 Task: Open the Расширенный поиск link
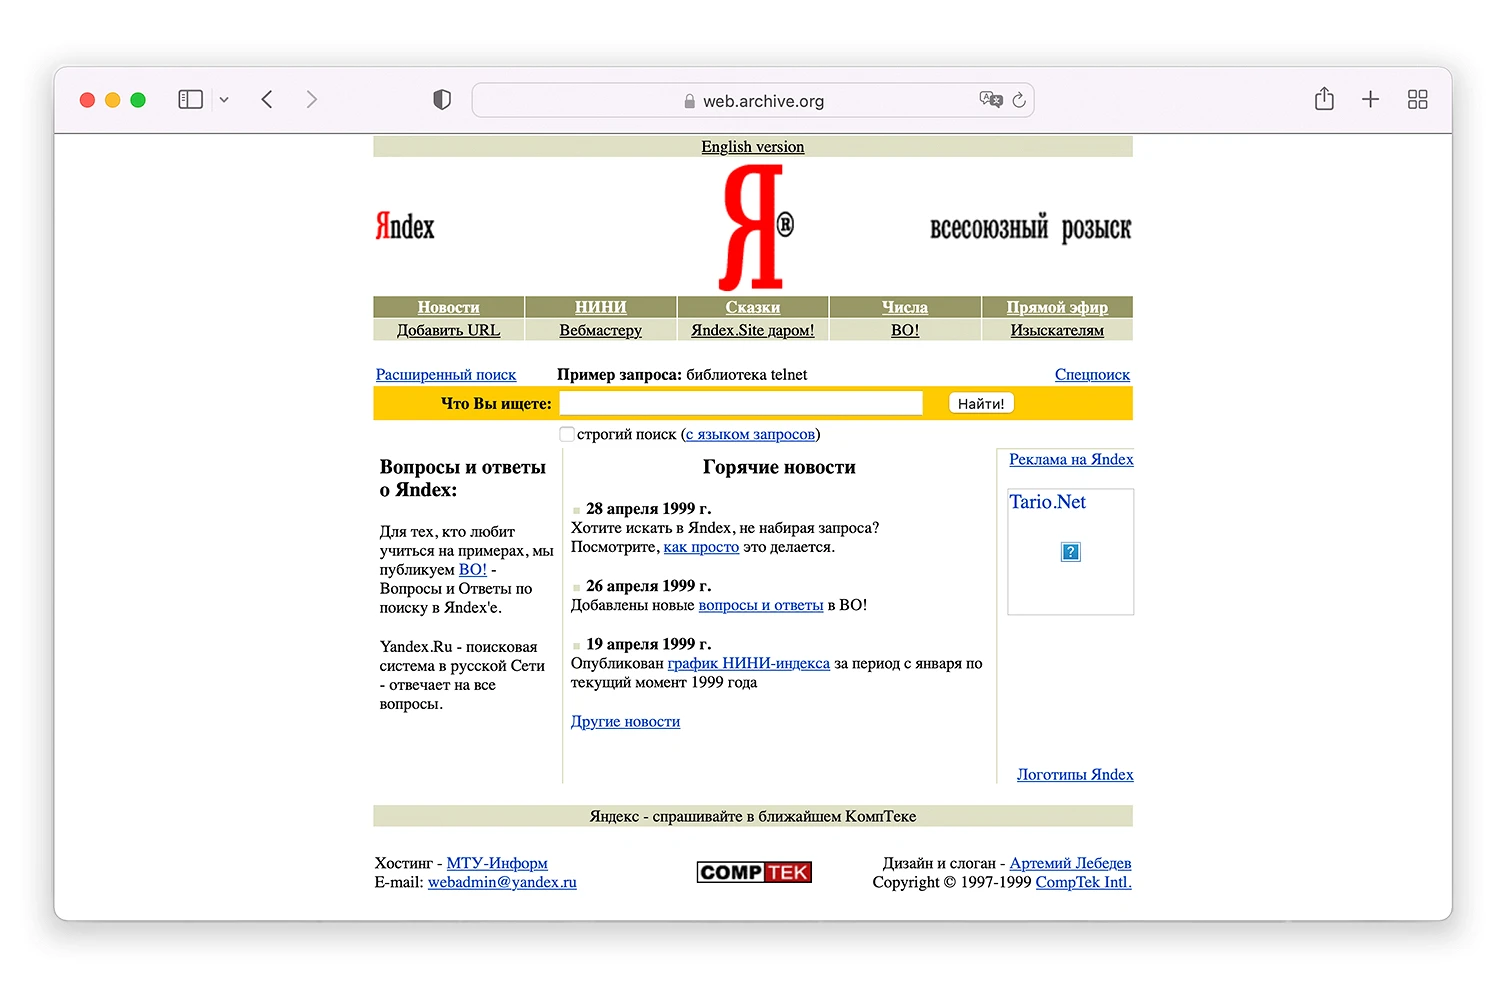pyautogui.click(x=446, y=374)
